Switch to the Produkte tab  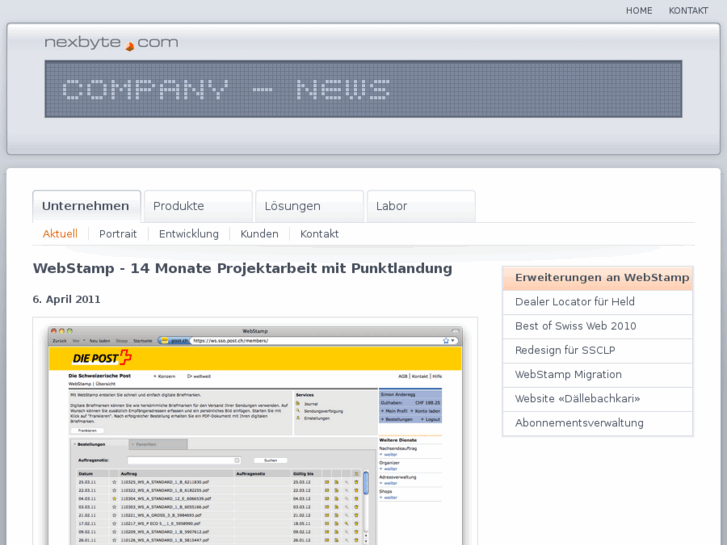(198, 206)
